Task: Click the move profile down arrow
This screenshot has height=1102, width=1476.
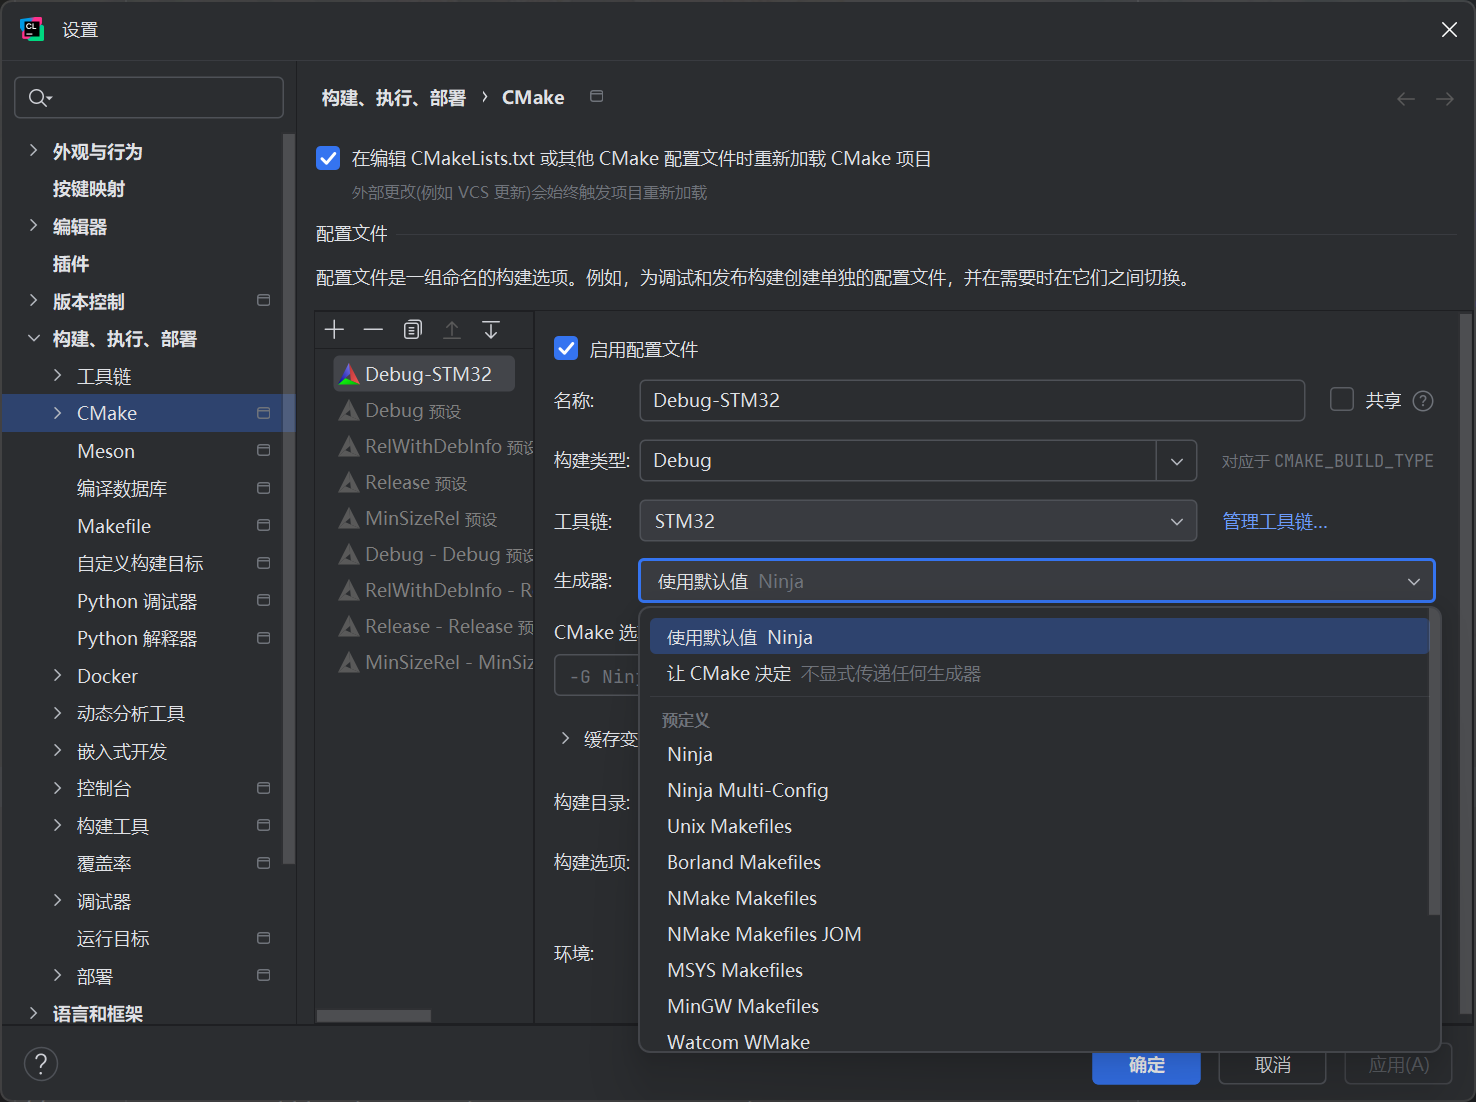Action: tap(491, 329)
